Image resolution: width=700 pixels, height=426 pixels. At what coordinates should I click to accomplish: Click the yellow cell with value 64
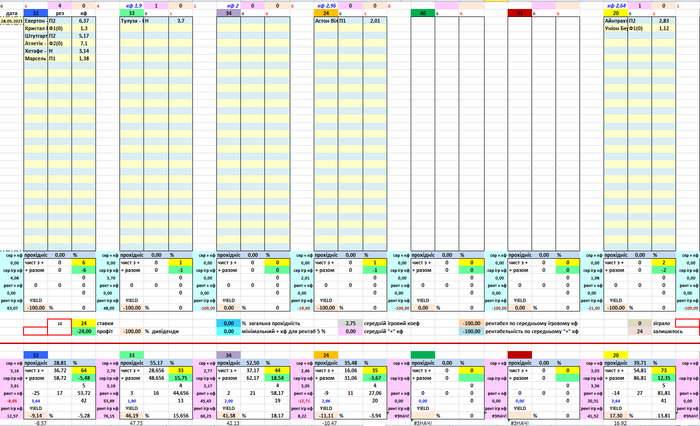pyautogui.click(x=83, y=371)
